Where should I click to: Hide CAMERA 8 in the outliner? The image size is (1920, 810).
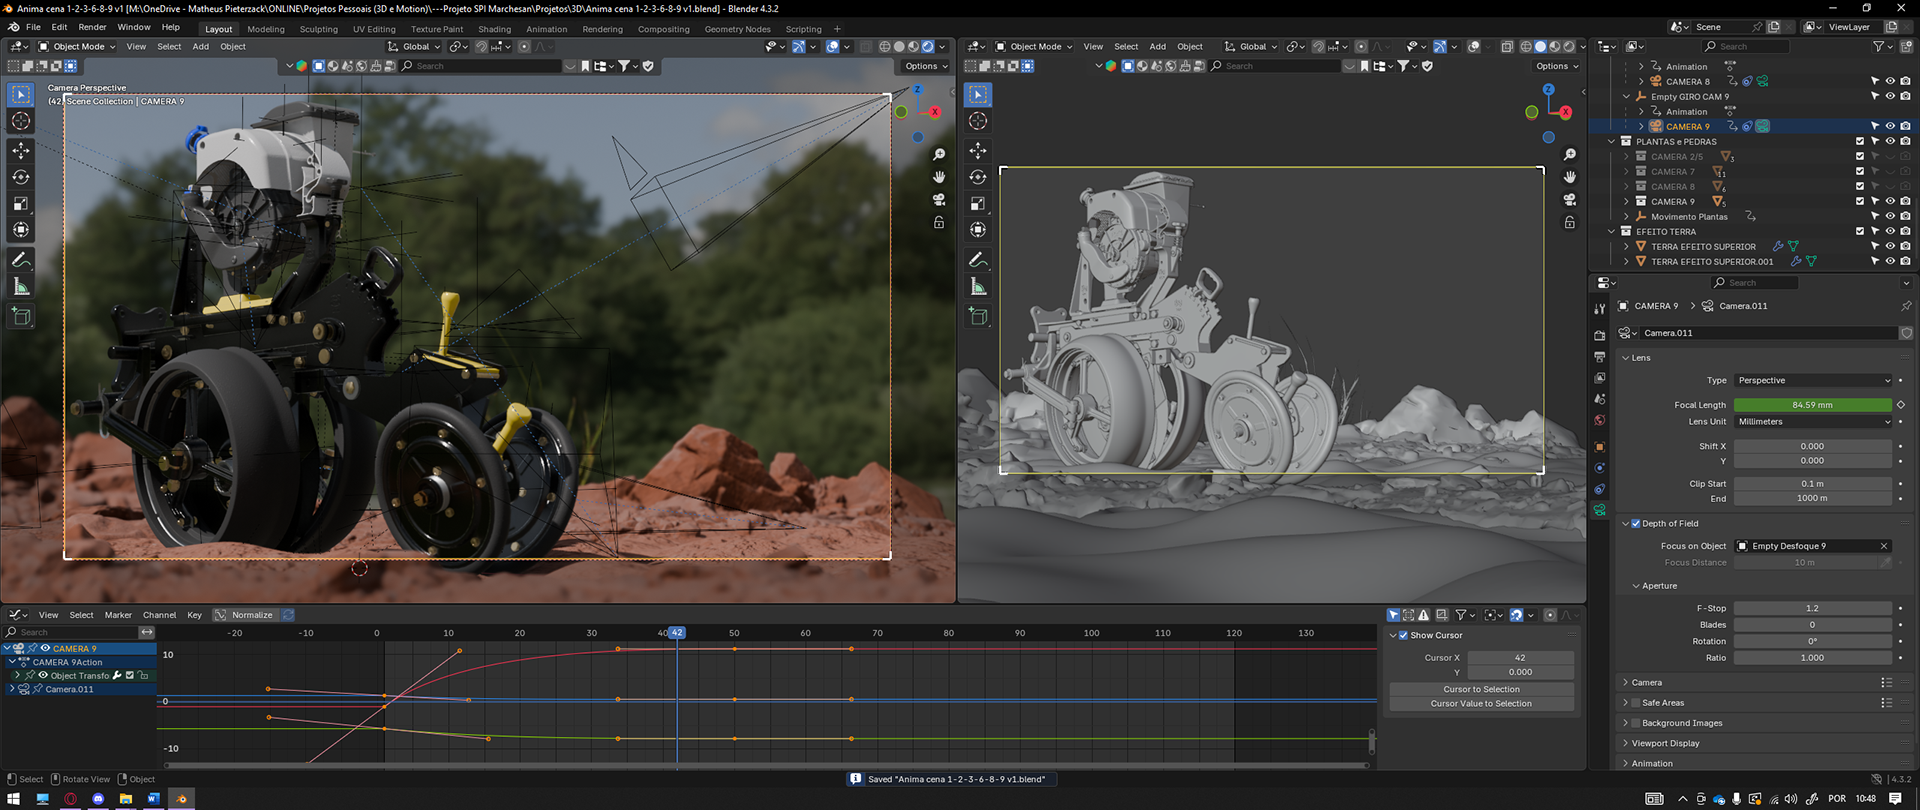tap(1890, 82)
